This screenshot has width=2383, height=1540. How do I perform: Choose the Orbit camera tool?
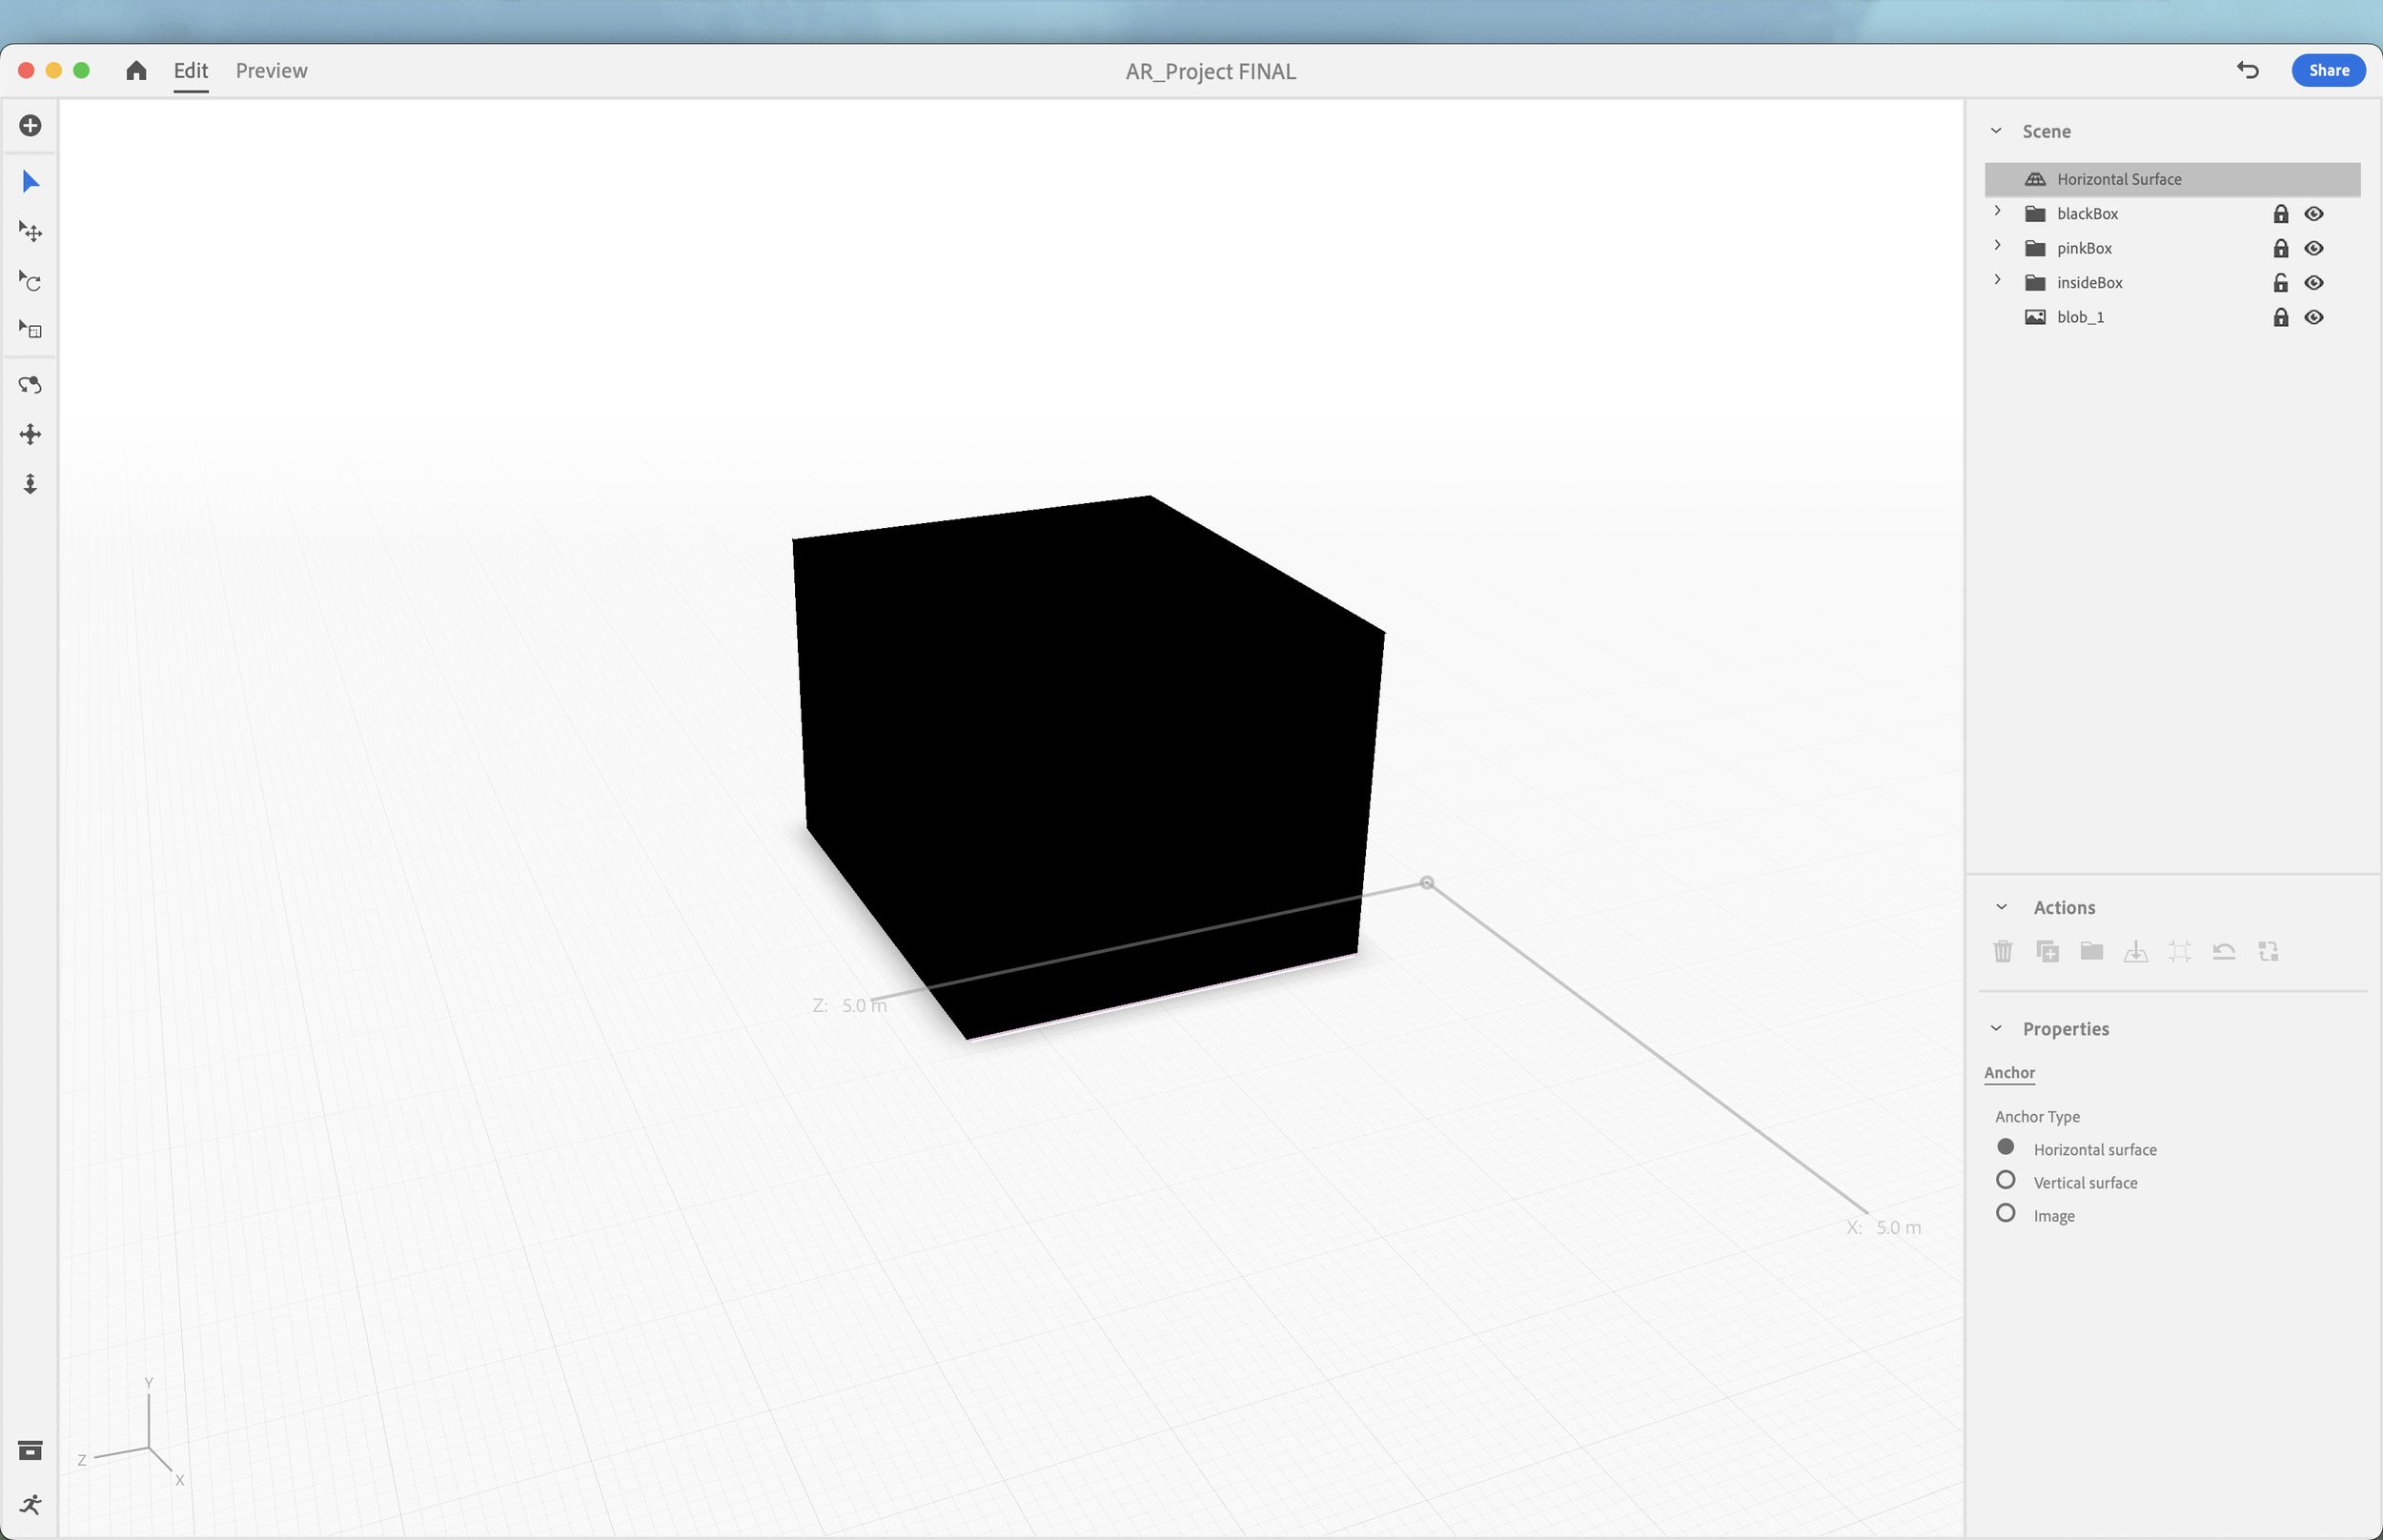[30, 385]
